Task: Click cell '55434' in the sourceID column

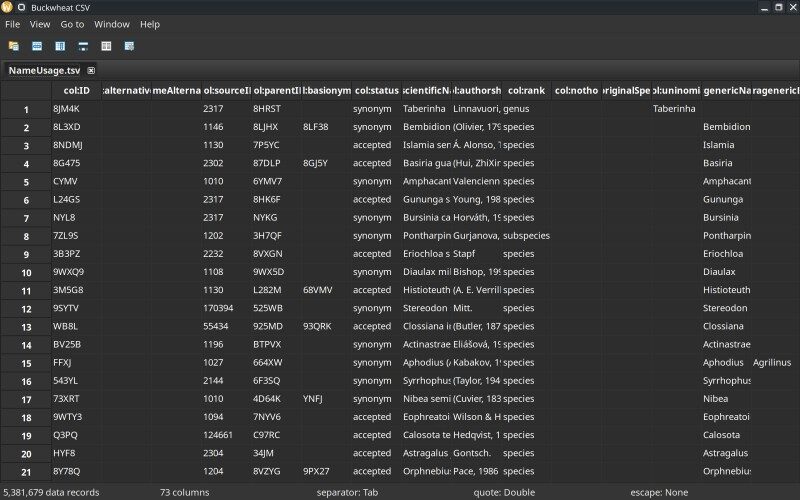Action: tap(227, 326)
